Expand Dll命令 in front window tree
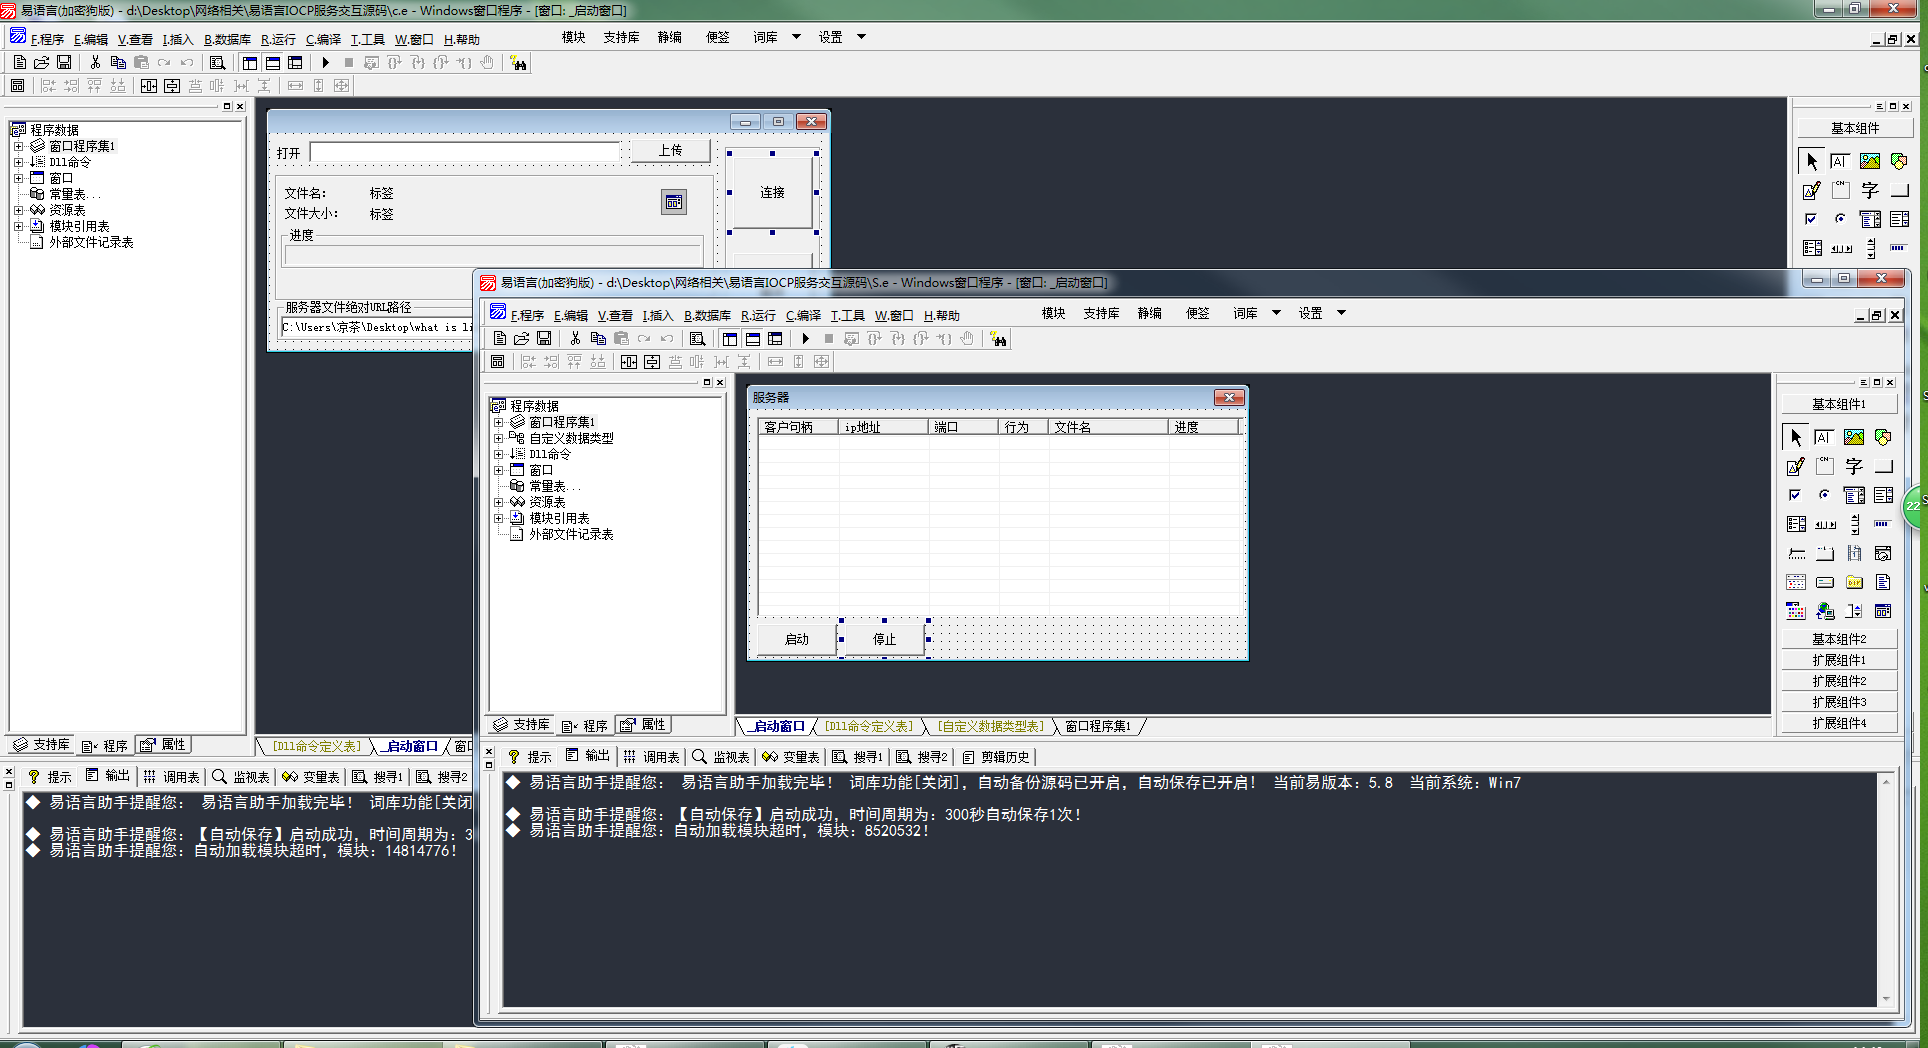The height and width of the screenshot is (1048, 1928). coord(499,454)
